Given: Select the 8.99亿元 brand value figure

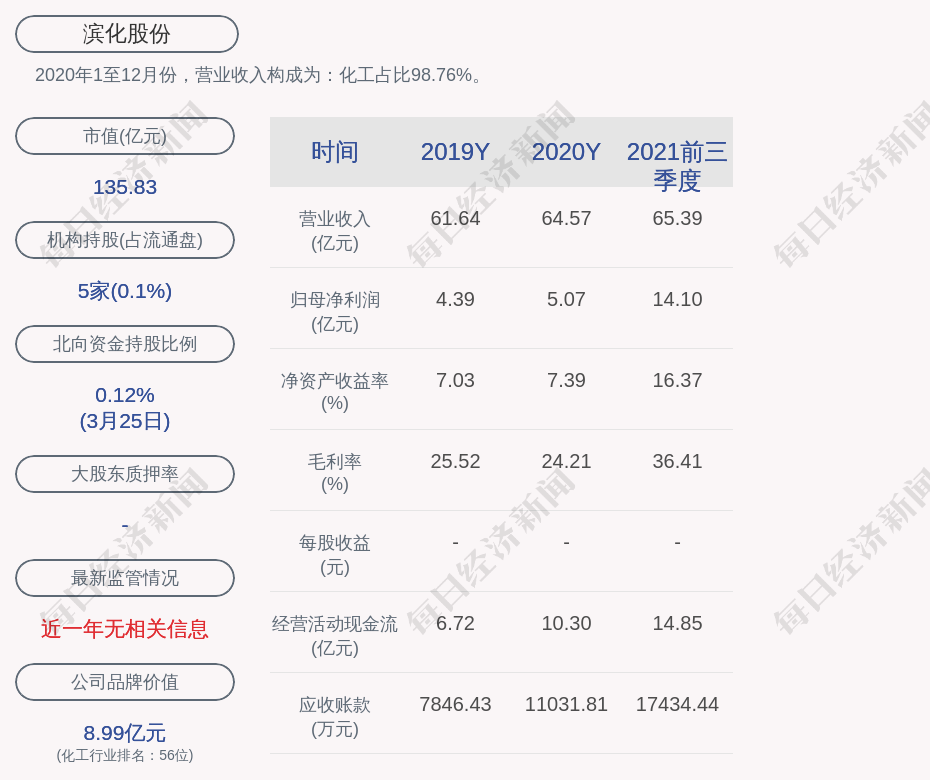Looking at the screenshot, I should click(x=125, y=733).
